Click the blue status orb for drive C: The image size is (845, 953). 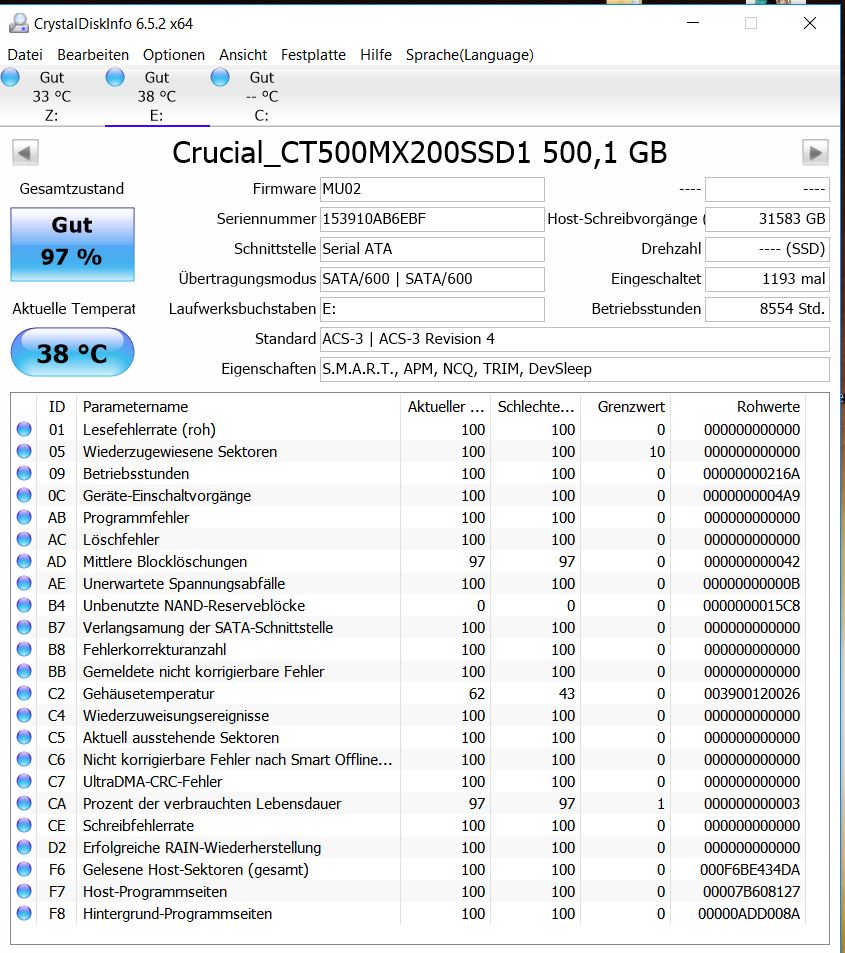coord(220,77)
